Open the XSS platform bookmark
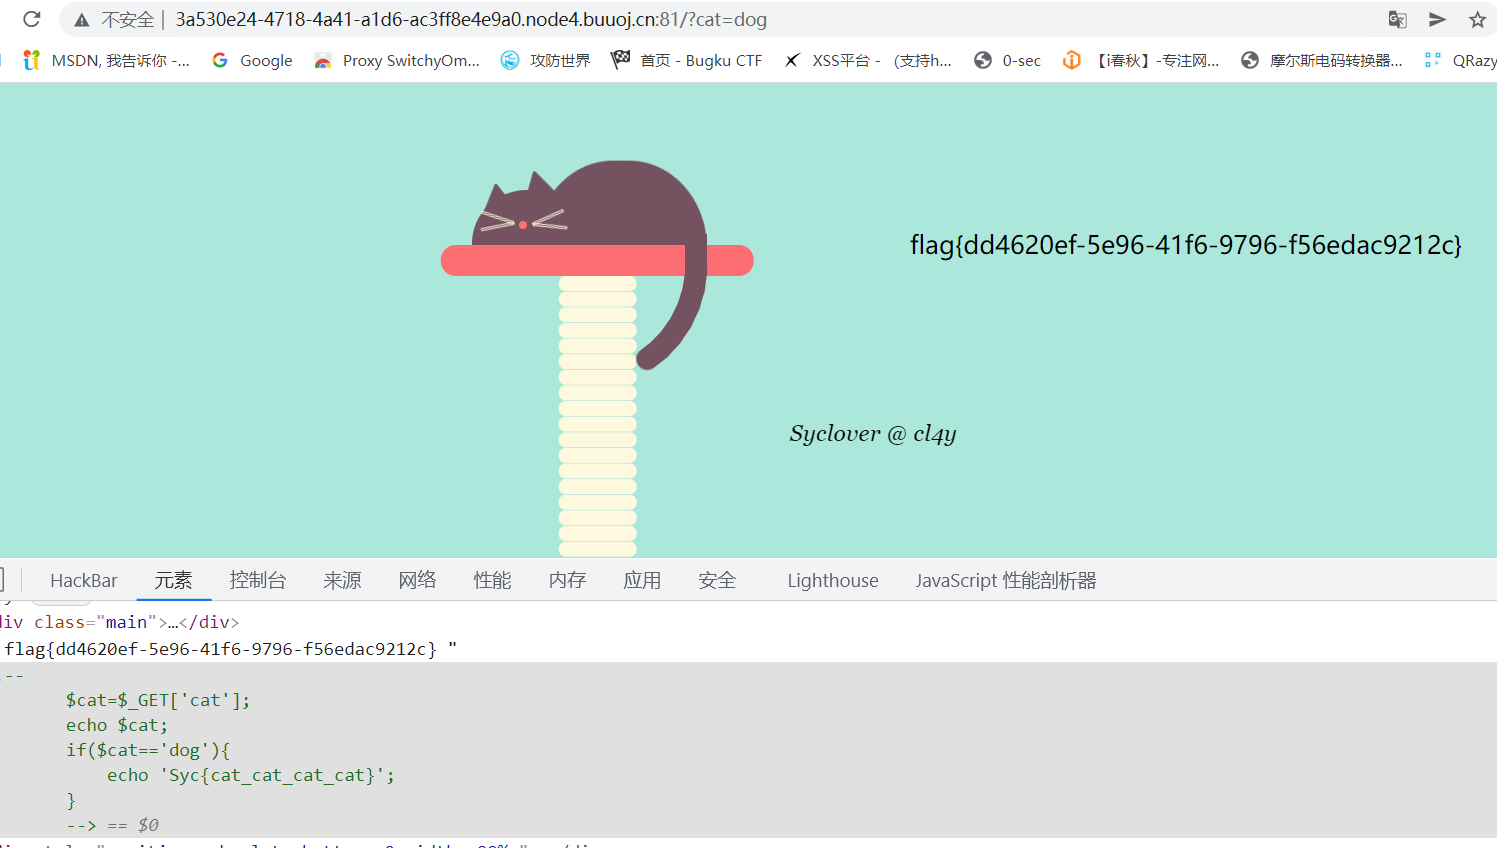1497x848 pixels. click(x=867, y=60)
